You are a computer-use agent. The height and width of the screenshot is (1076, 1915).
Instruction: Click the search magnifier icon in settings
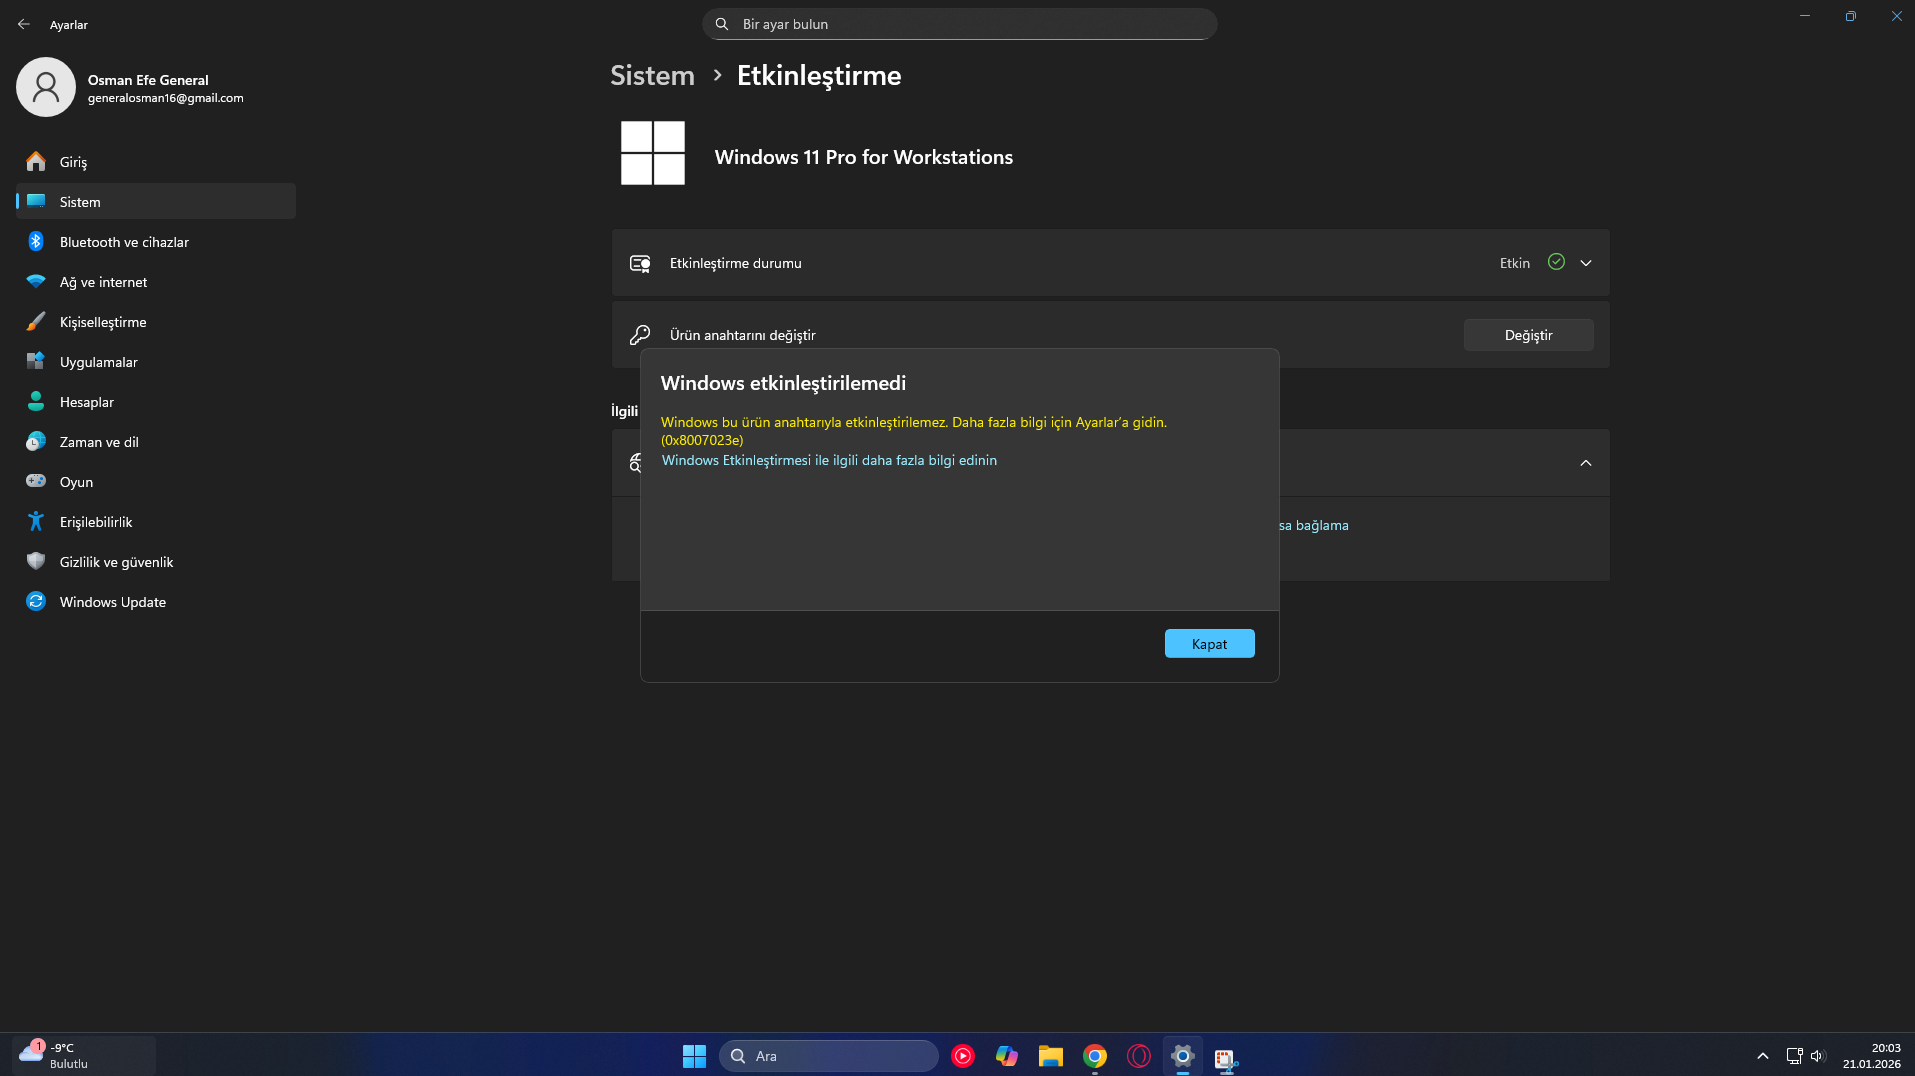pyautogui.click(x=722, y=24)
